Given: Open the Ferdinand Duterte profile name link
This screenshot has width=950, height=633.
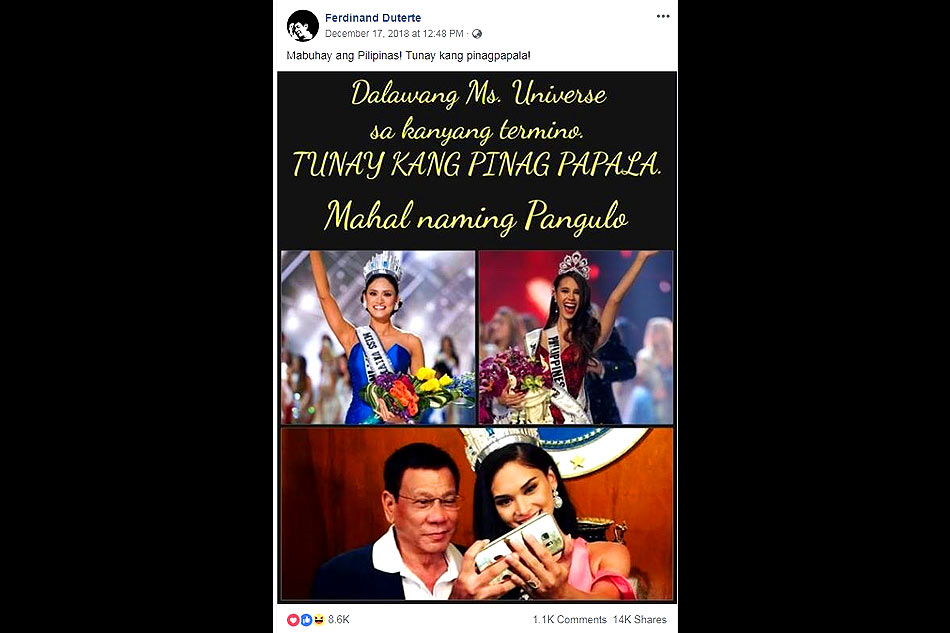Looking at the screenshot, I should (x=373, y=18).
